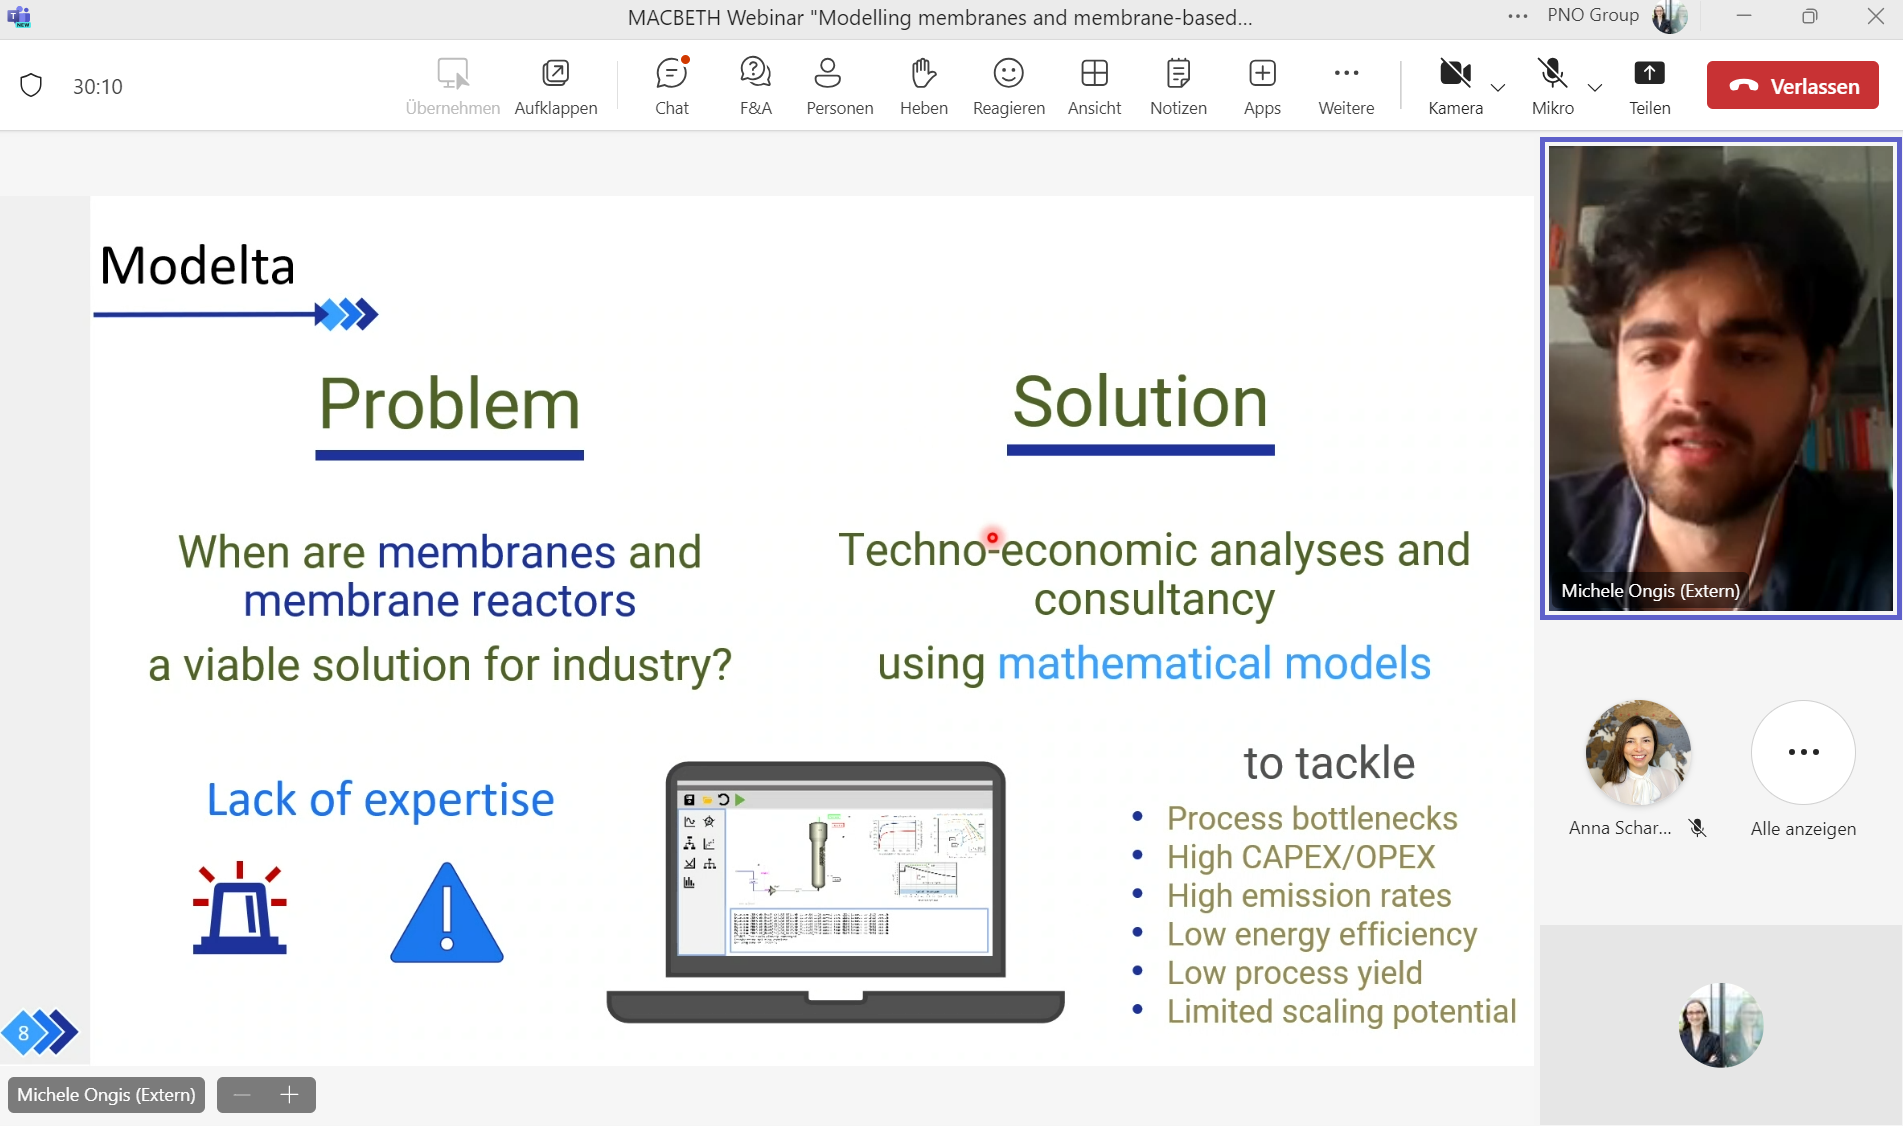Screen dimensions: 1903x1126
Task: Click the blue warning triangle icon
Action: 446,913
